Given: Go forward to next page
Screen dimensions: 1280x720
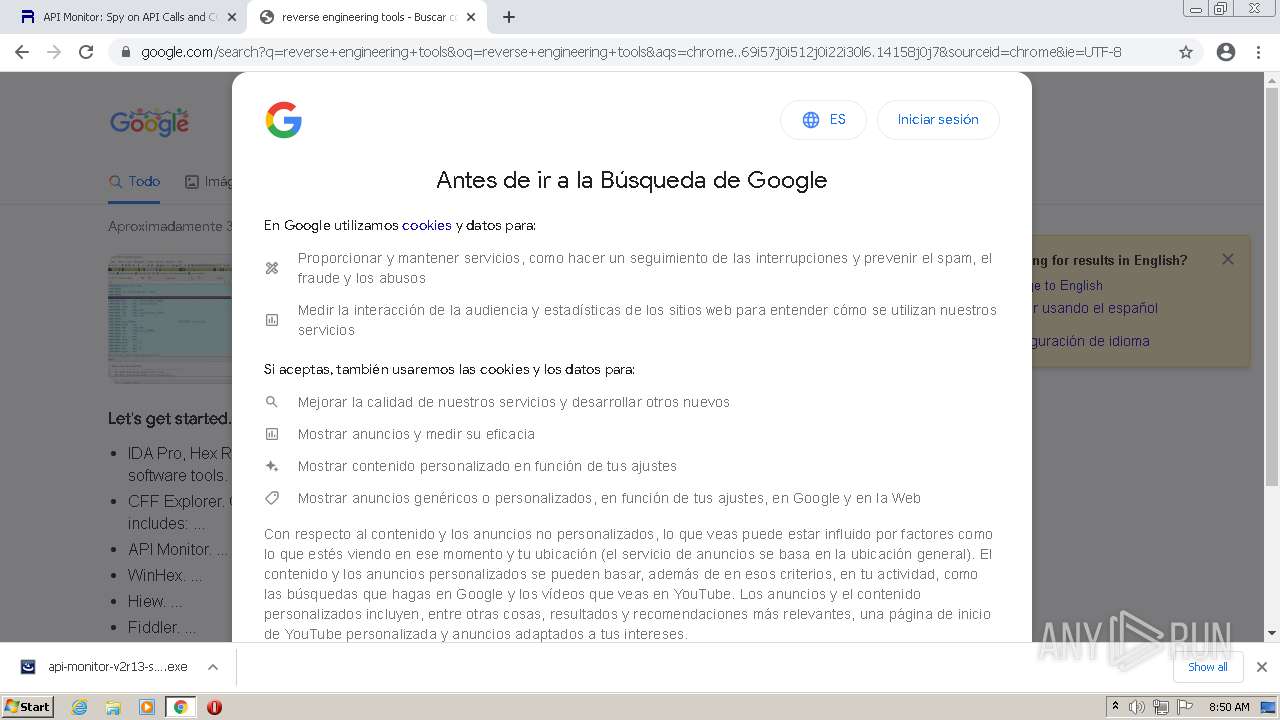Looking at the screenshot, I should [54, 52].
